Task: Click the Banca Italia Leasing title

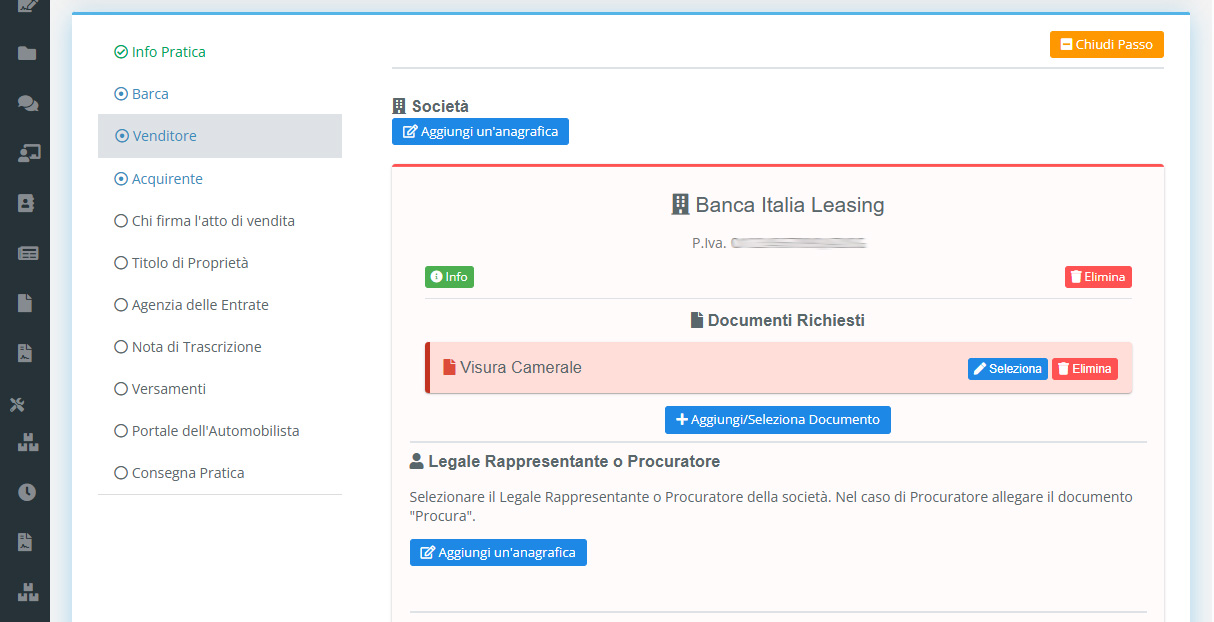Action: click(790, 205)
